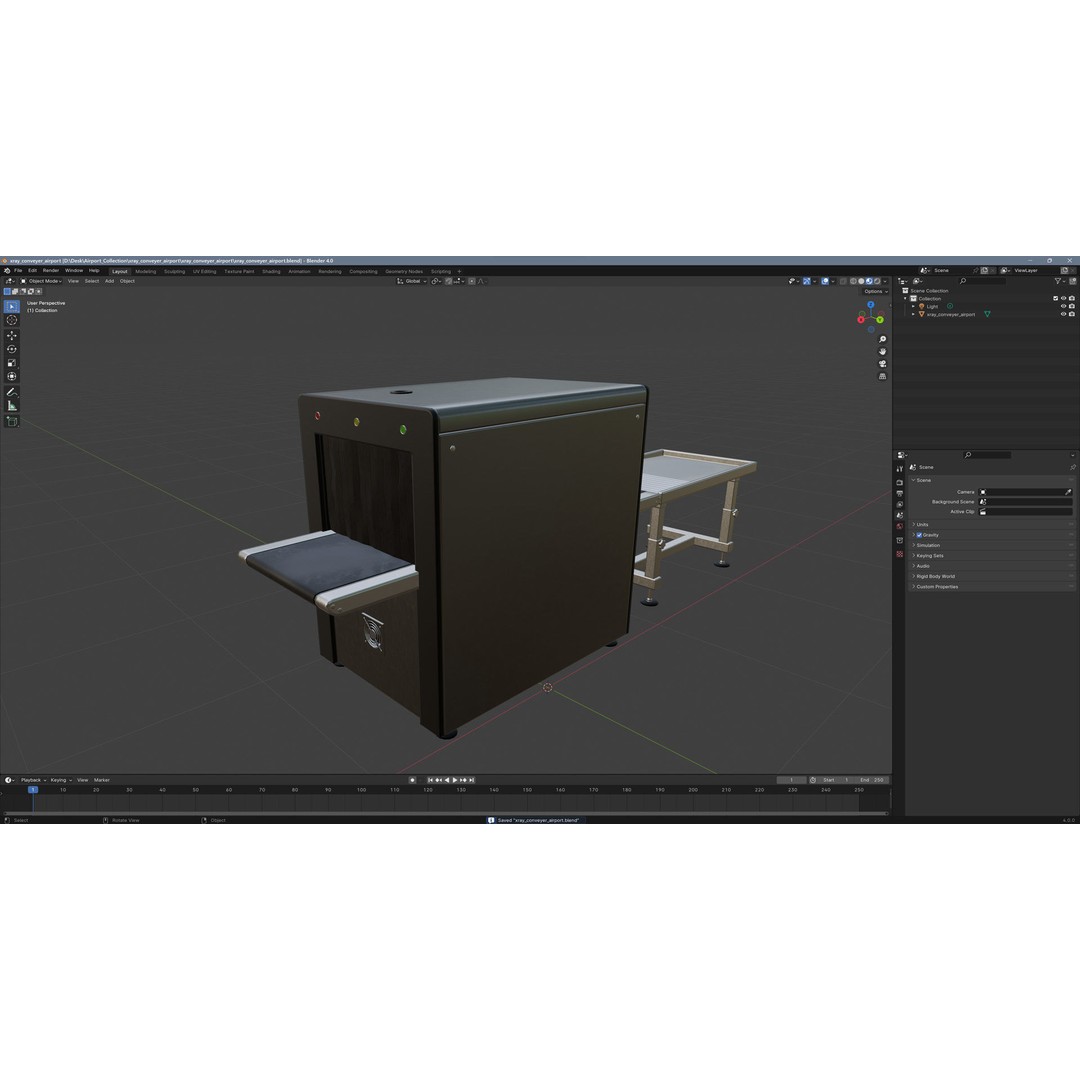
Task: Open the Output properties tab
Action: pos(900,494)
